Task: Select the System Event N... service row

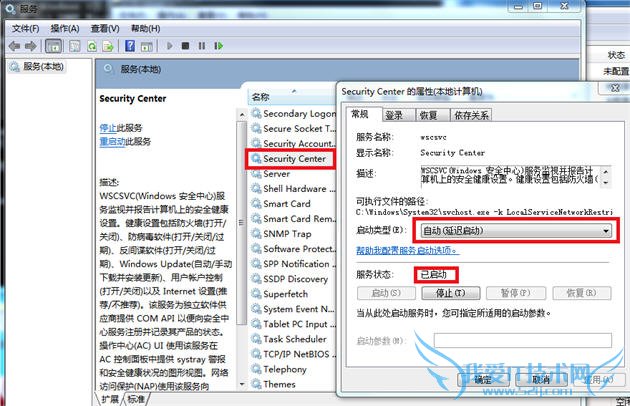Action: click(x=293, y=309)
